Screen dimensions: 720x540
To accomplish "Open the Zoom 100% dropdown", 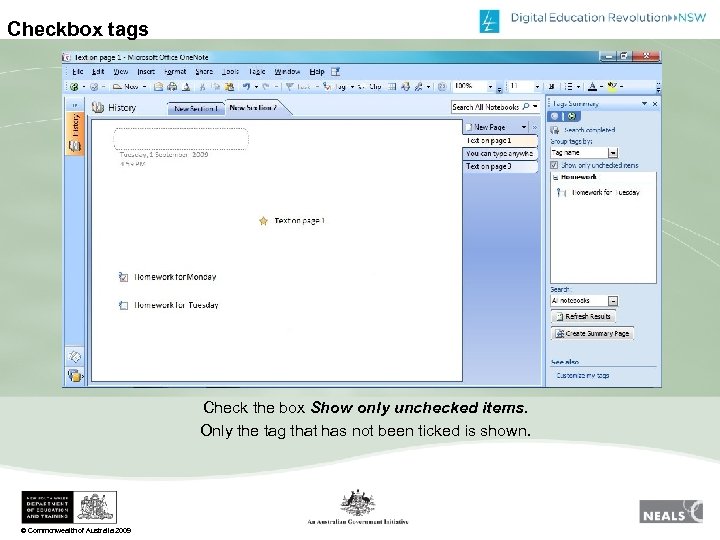I will [490, 87].
